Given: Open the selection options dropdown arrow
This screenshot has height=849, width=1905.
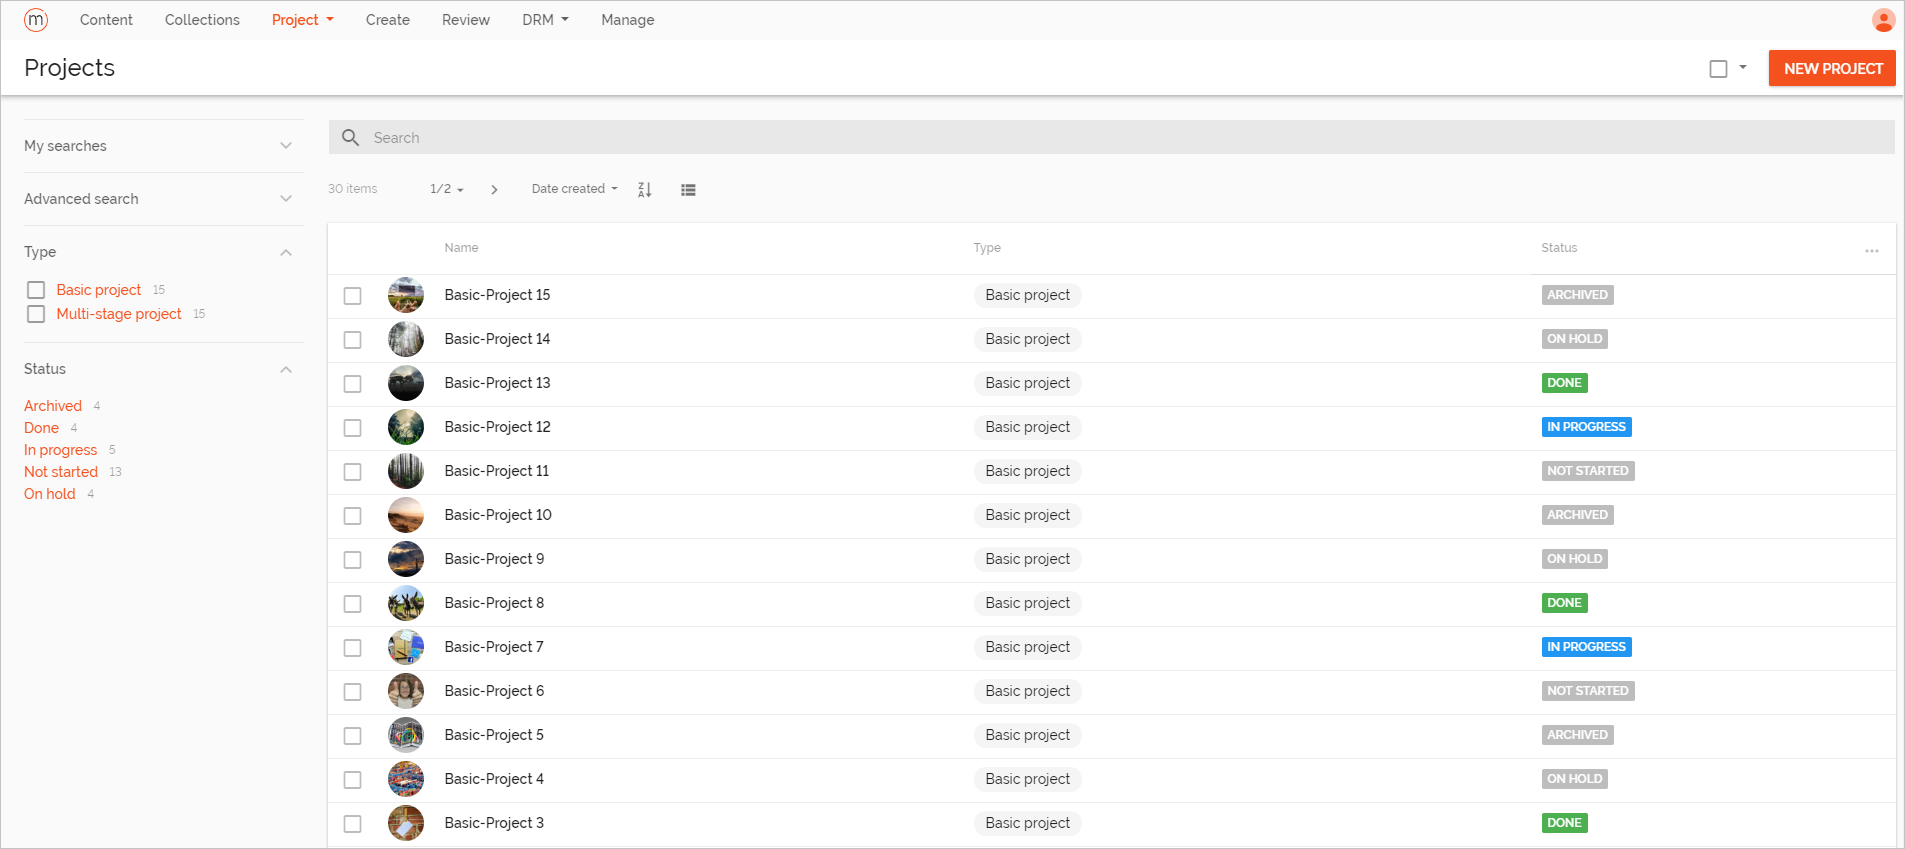Looking at the screenshot, I should click(x=1743, y=68).
